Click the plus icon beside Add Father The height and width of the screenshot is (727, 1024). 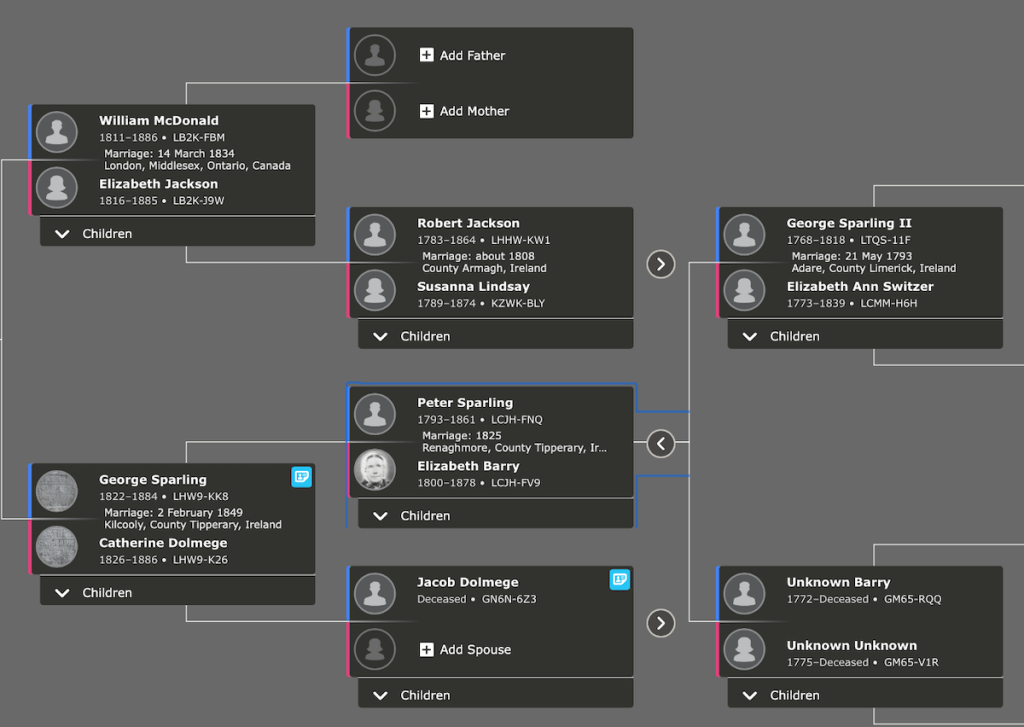pos(427,56)
